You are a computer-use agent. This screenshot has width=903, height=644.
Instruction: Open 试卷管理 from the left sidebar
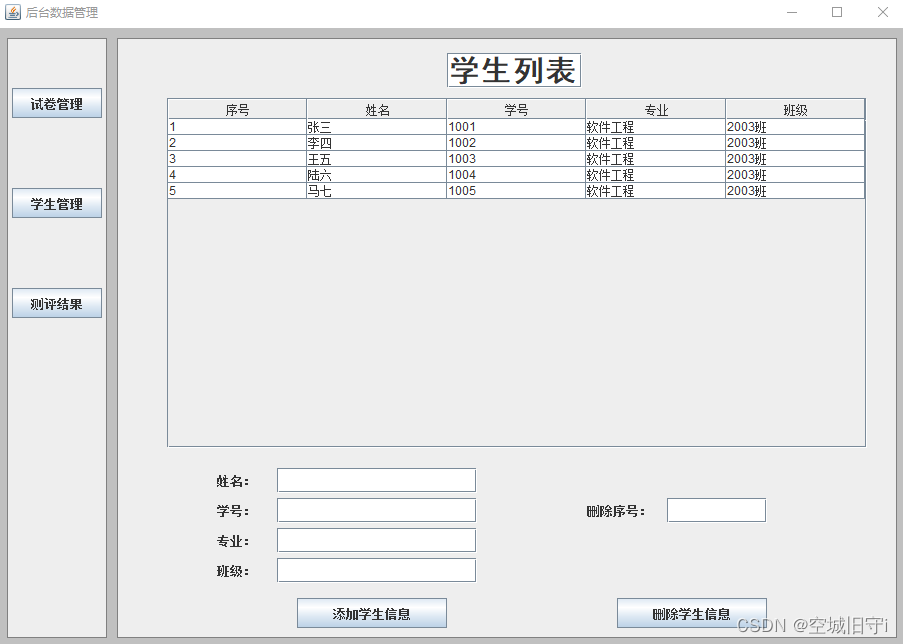[56, 103]
